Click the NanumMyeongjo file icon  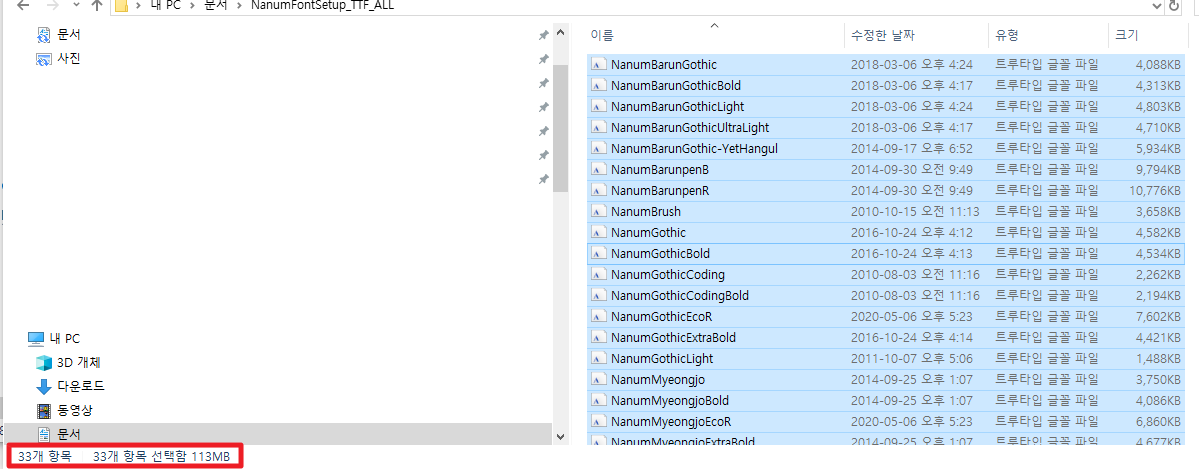[600, 379]
